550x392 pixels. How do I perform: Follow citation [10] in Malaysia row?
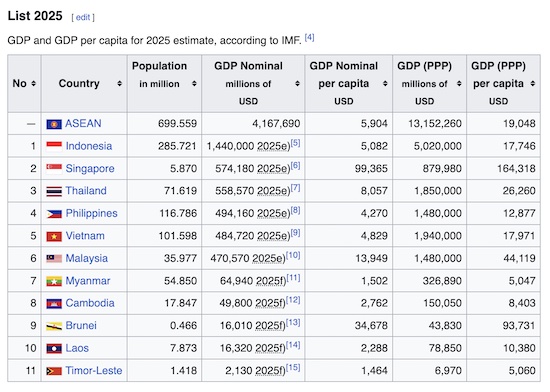[293, 255]
